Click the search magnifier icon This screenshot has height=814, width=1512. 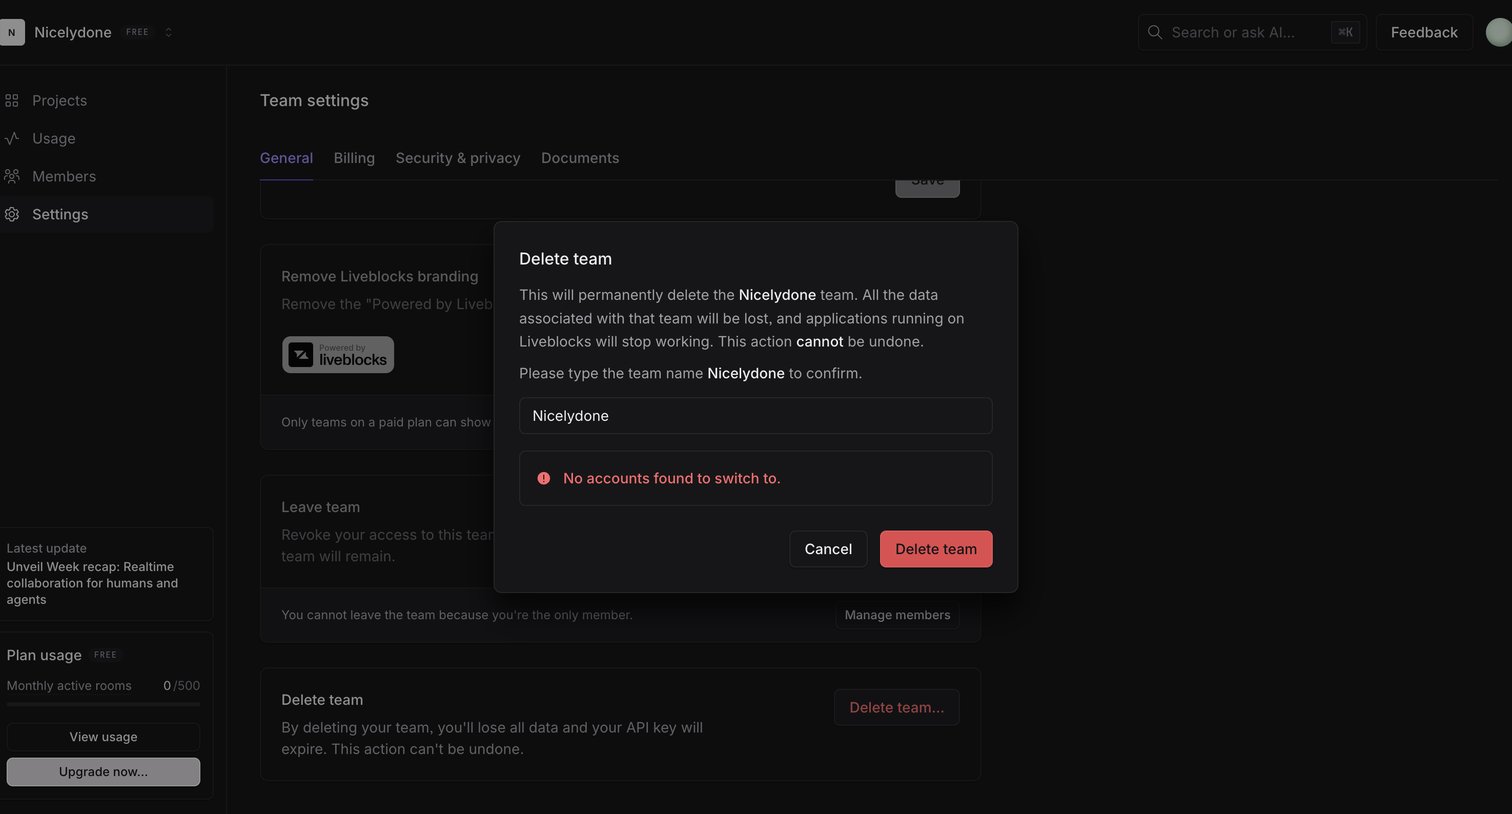click(x=1155, y=32)
